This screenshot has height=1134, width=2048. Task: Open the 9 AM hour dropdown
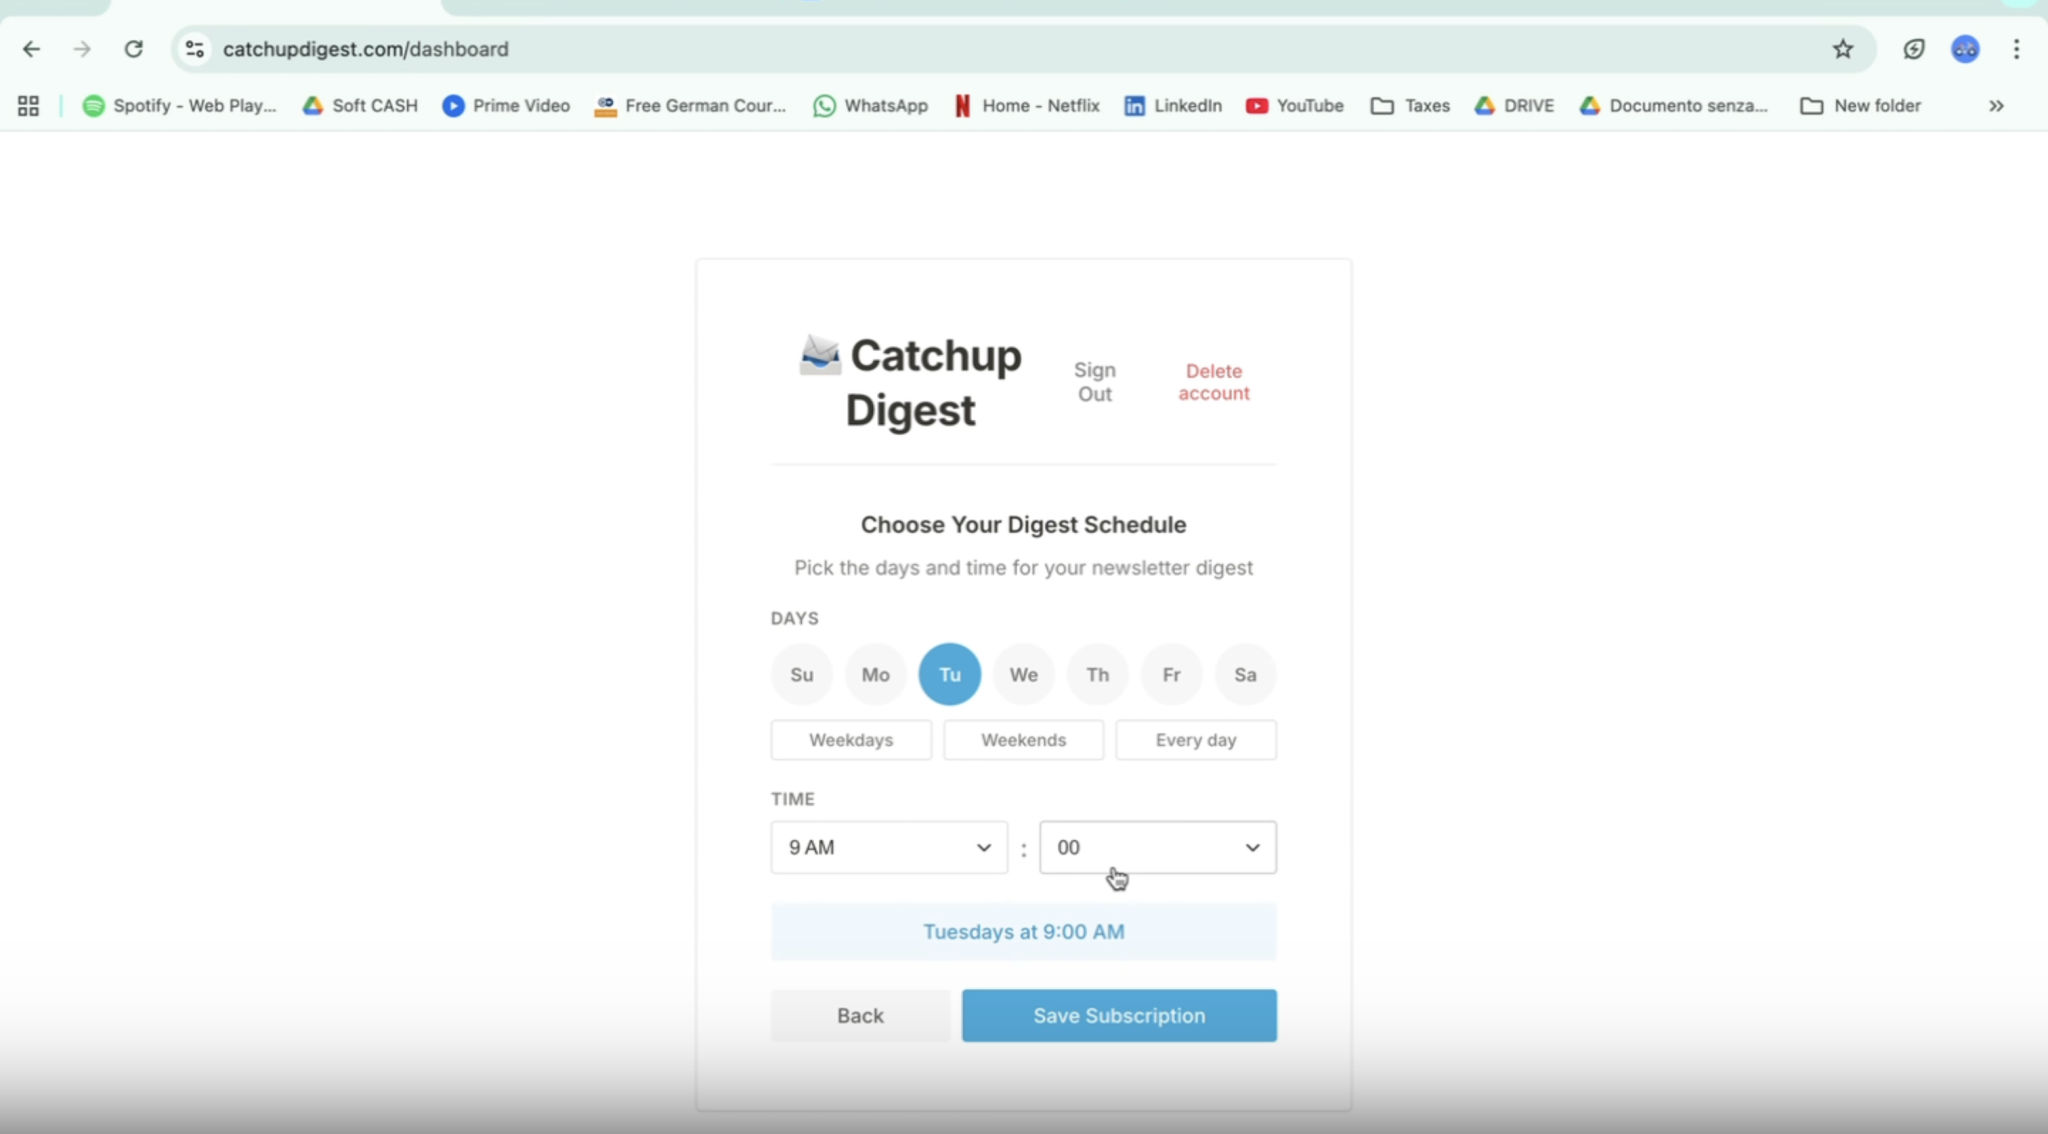point(889,848)
